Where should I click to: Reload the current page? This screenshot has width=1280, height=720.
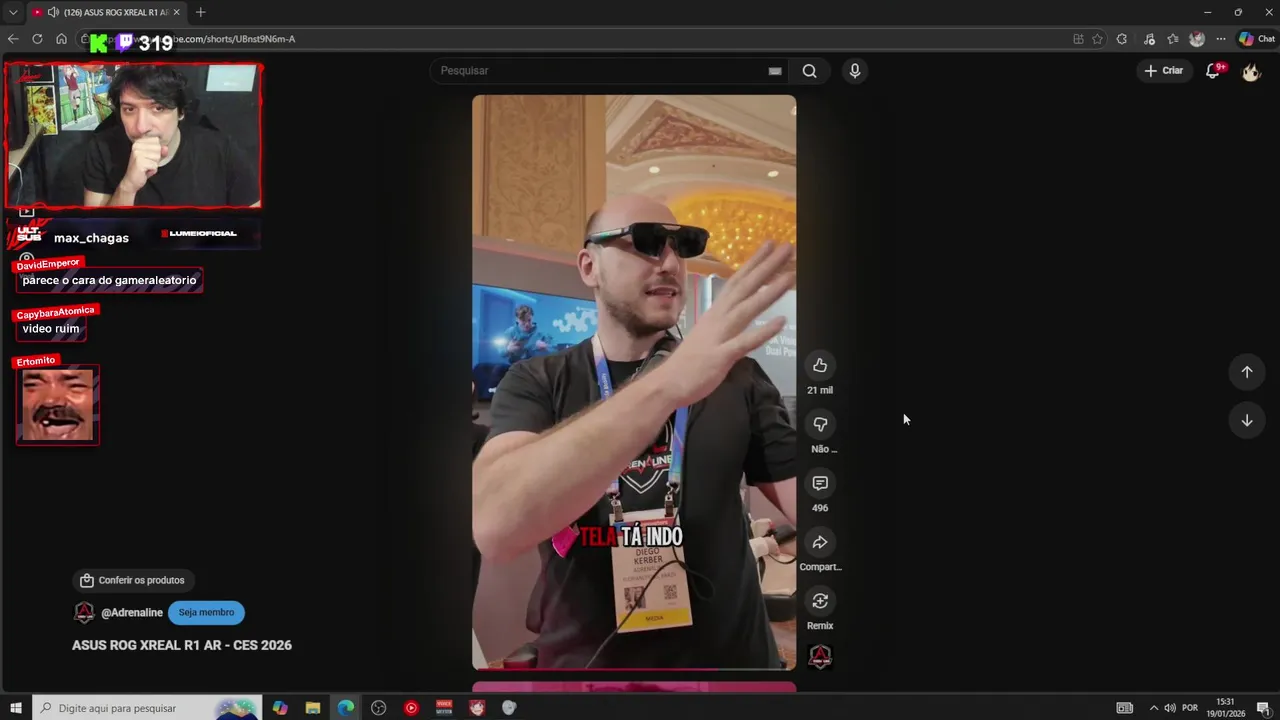(37, 39)
